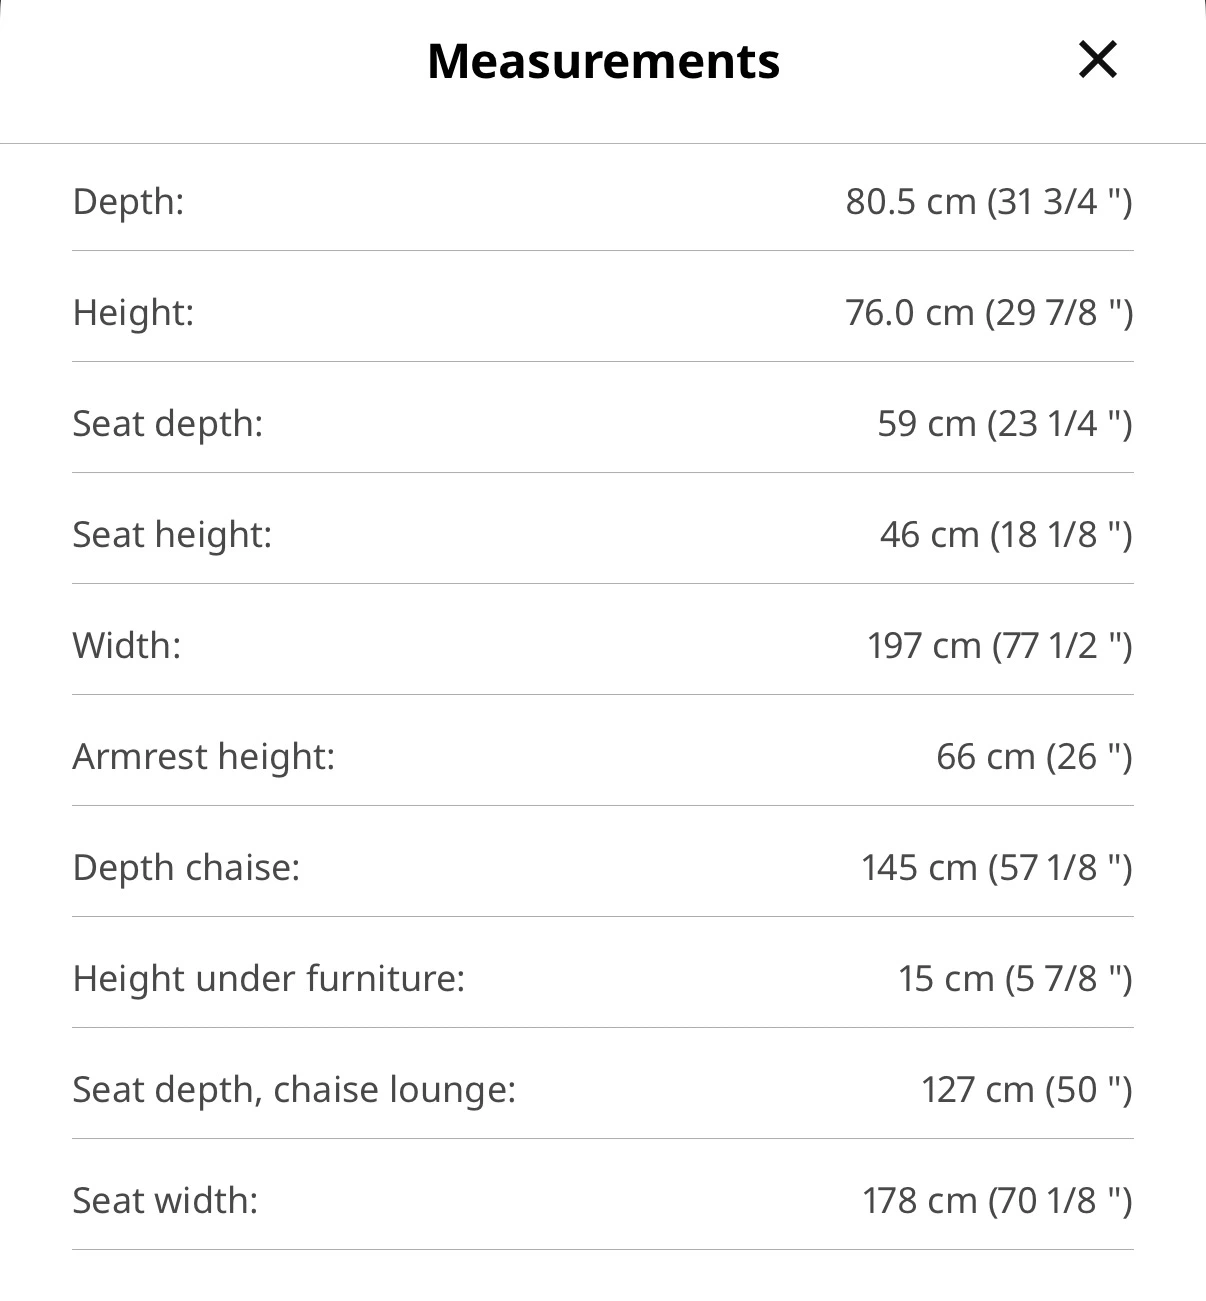The image size is (1206, 1301).
Task: Click Seat depth, chaise lounge label
Action: (x=295, y=1090)
